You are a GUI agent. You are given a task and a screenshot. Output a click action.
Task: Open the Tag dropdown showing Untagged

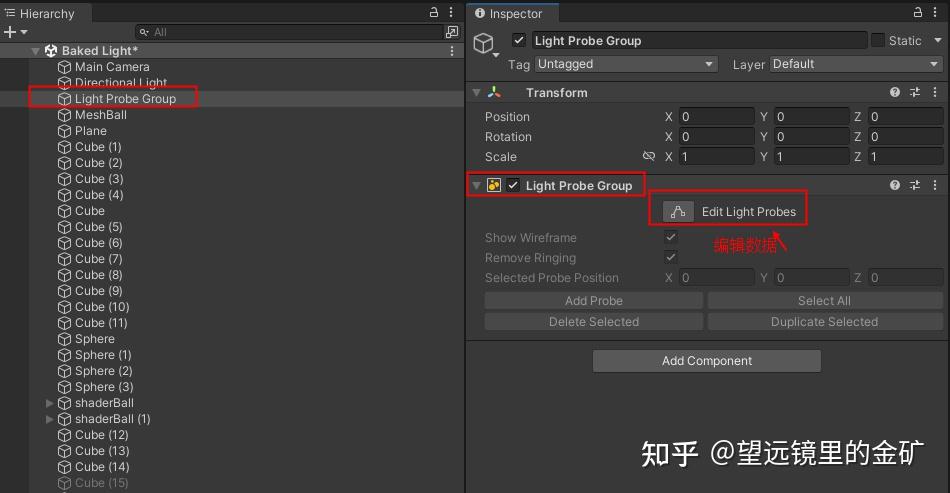626,64
